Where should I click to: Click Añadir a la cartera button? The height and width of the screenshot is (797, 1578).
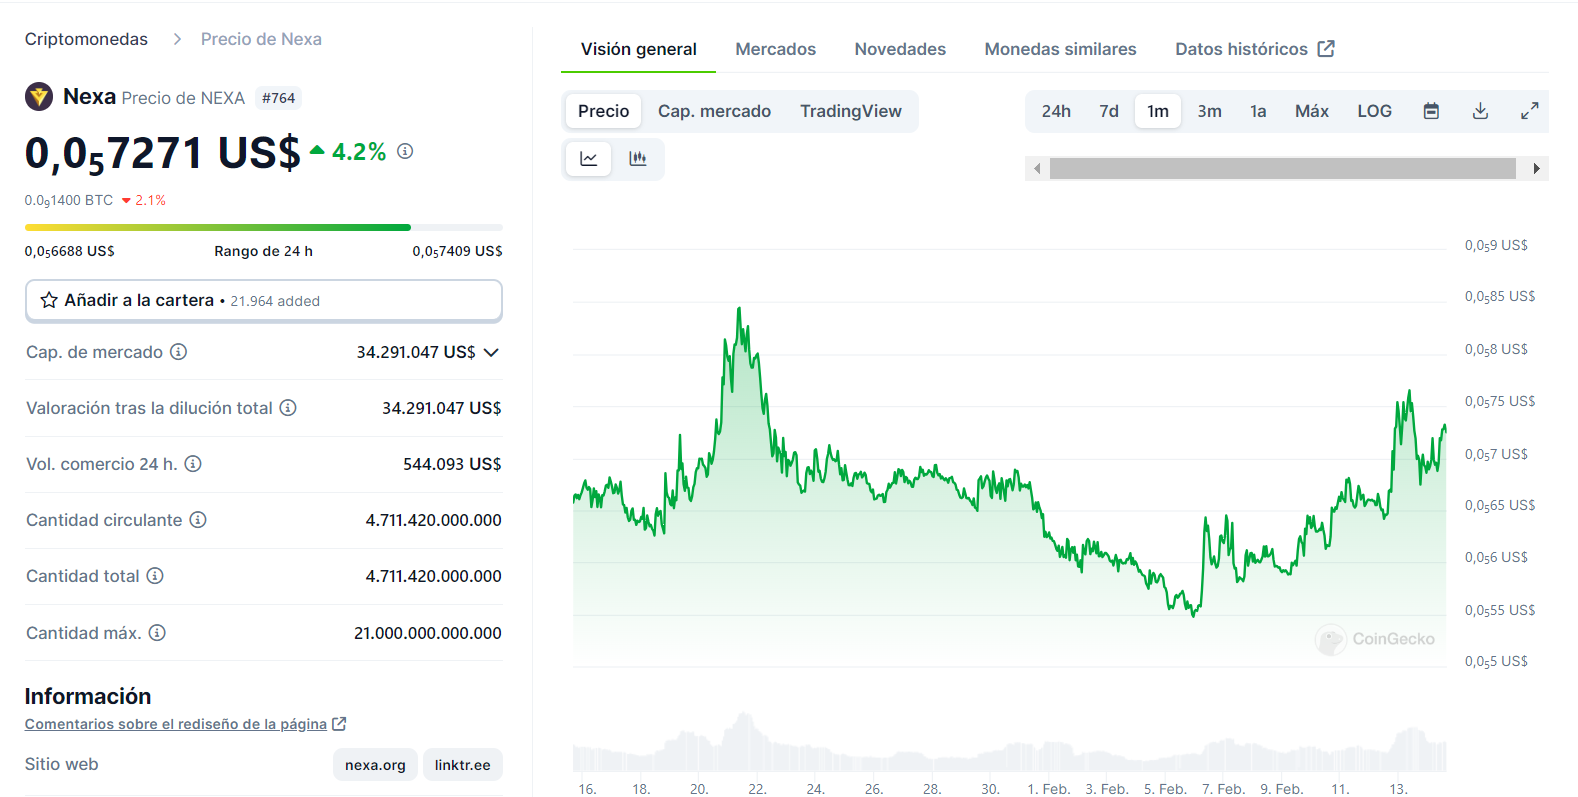pyautogui.click(x=264, y=300)
